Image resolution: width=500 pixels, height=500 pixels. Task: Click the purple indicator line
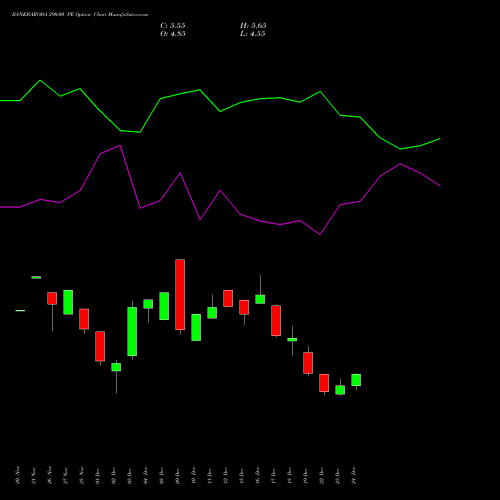(x=220, y=191)
